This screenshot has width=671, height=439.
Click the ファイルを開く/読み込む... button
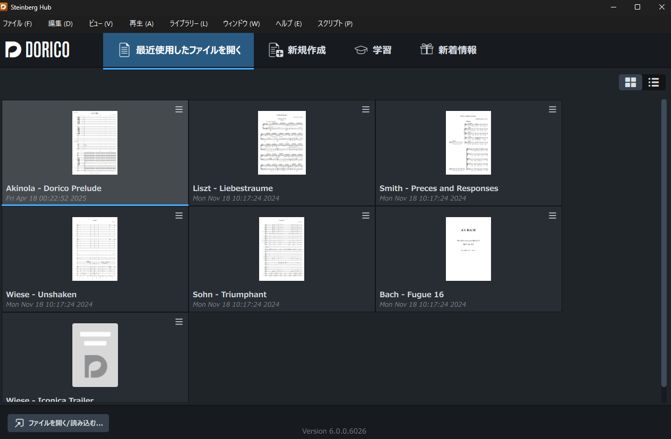click(x=58, y=423)
